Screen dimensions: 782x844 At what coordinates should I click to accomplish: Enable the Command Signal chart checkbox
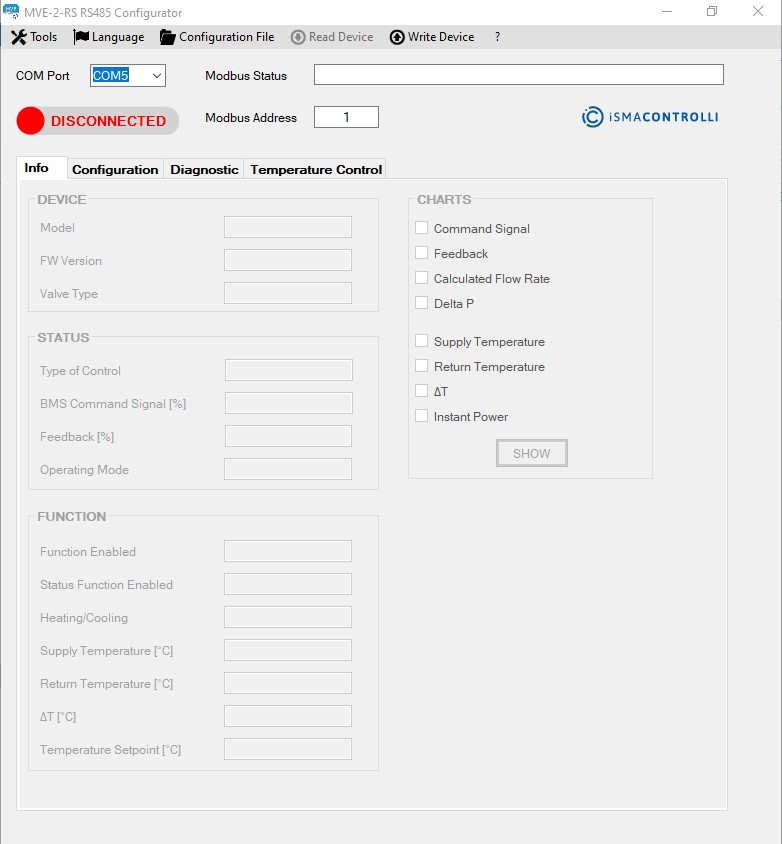pyautogui.click(x=422, y=228)
